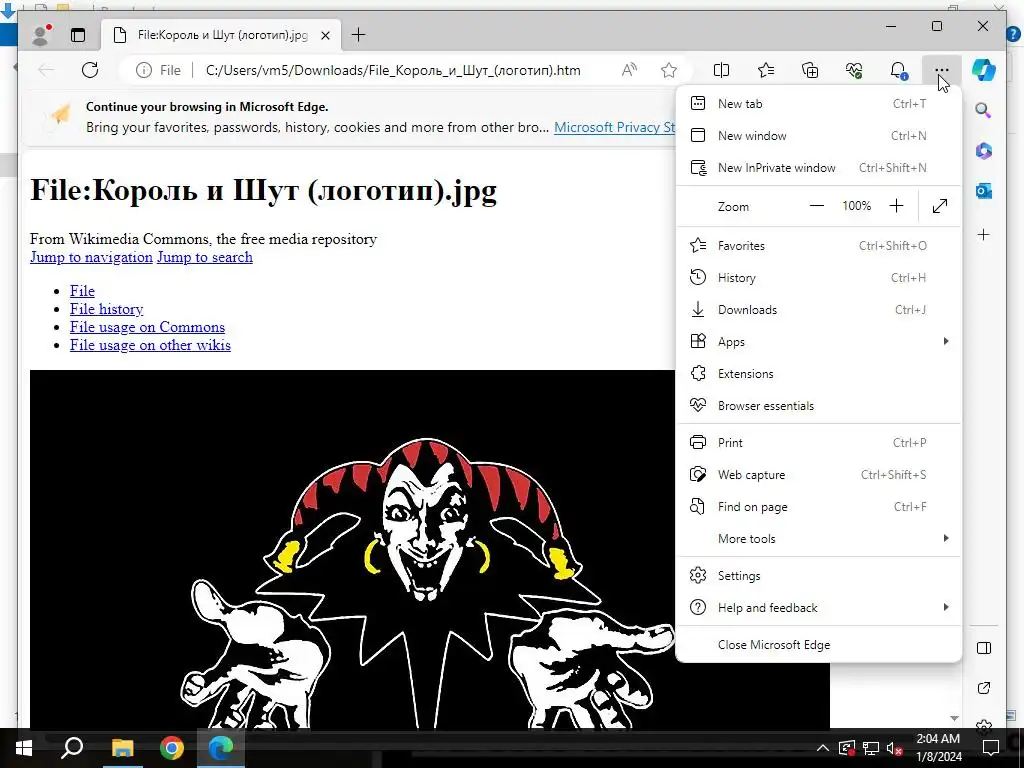Open the network tray icon

click(x=871, y=748)
